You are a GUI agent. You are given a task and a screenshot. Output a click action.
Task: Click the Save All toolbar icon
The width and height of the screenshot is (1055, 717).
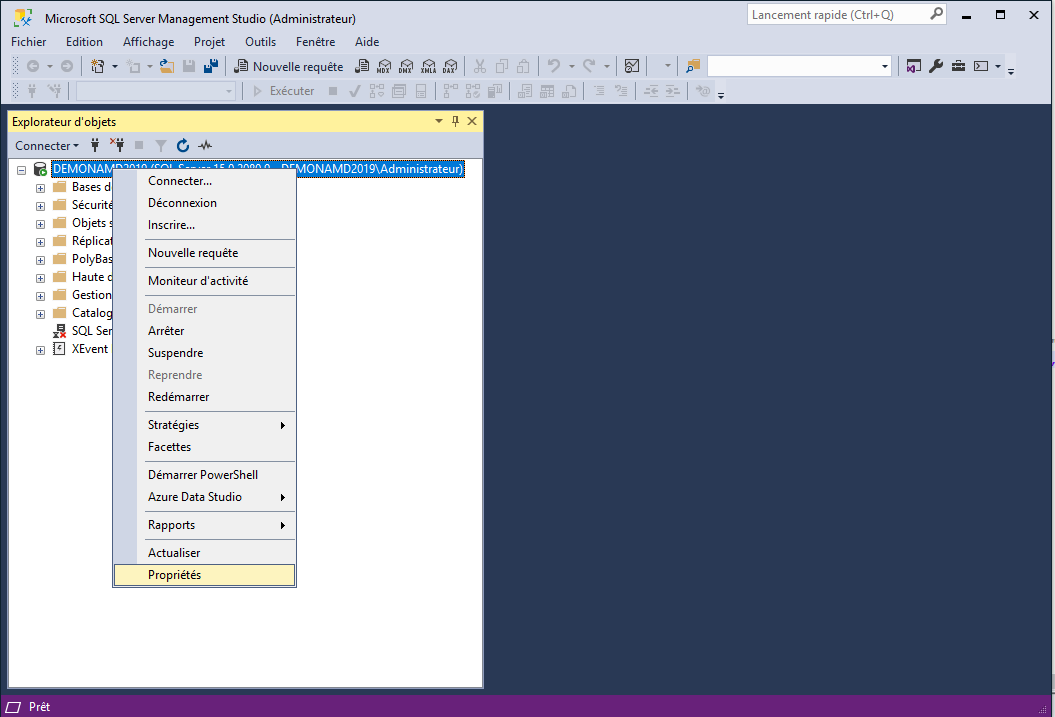[211, 67]
